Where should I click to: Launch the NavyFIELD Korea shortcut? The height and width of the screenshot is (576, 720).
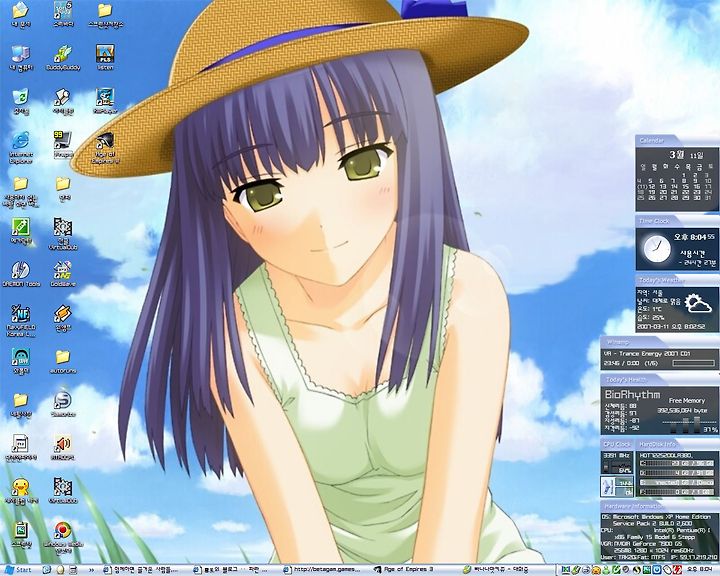point(21,320)
